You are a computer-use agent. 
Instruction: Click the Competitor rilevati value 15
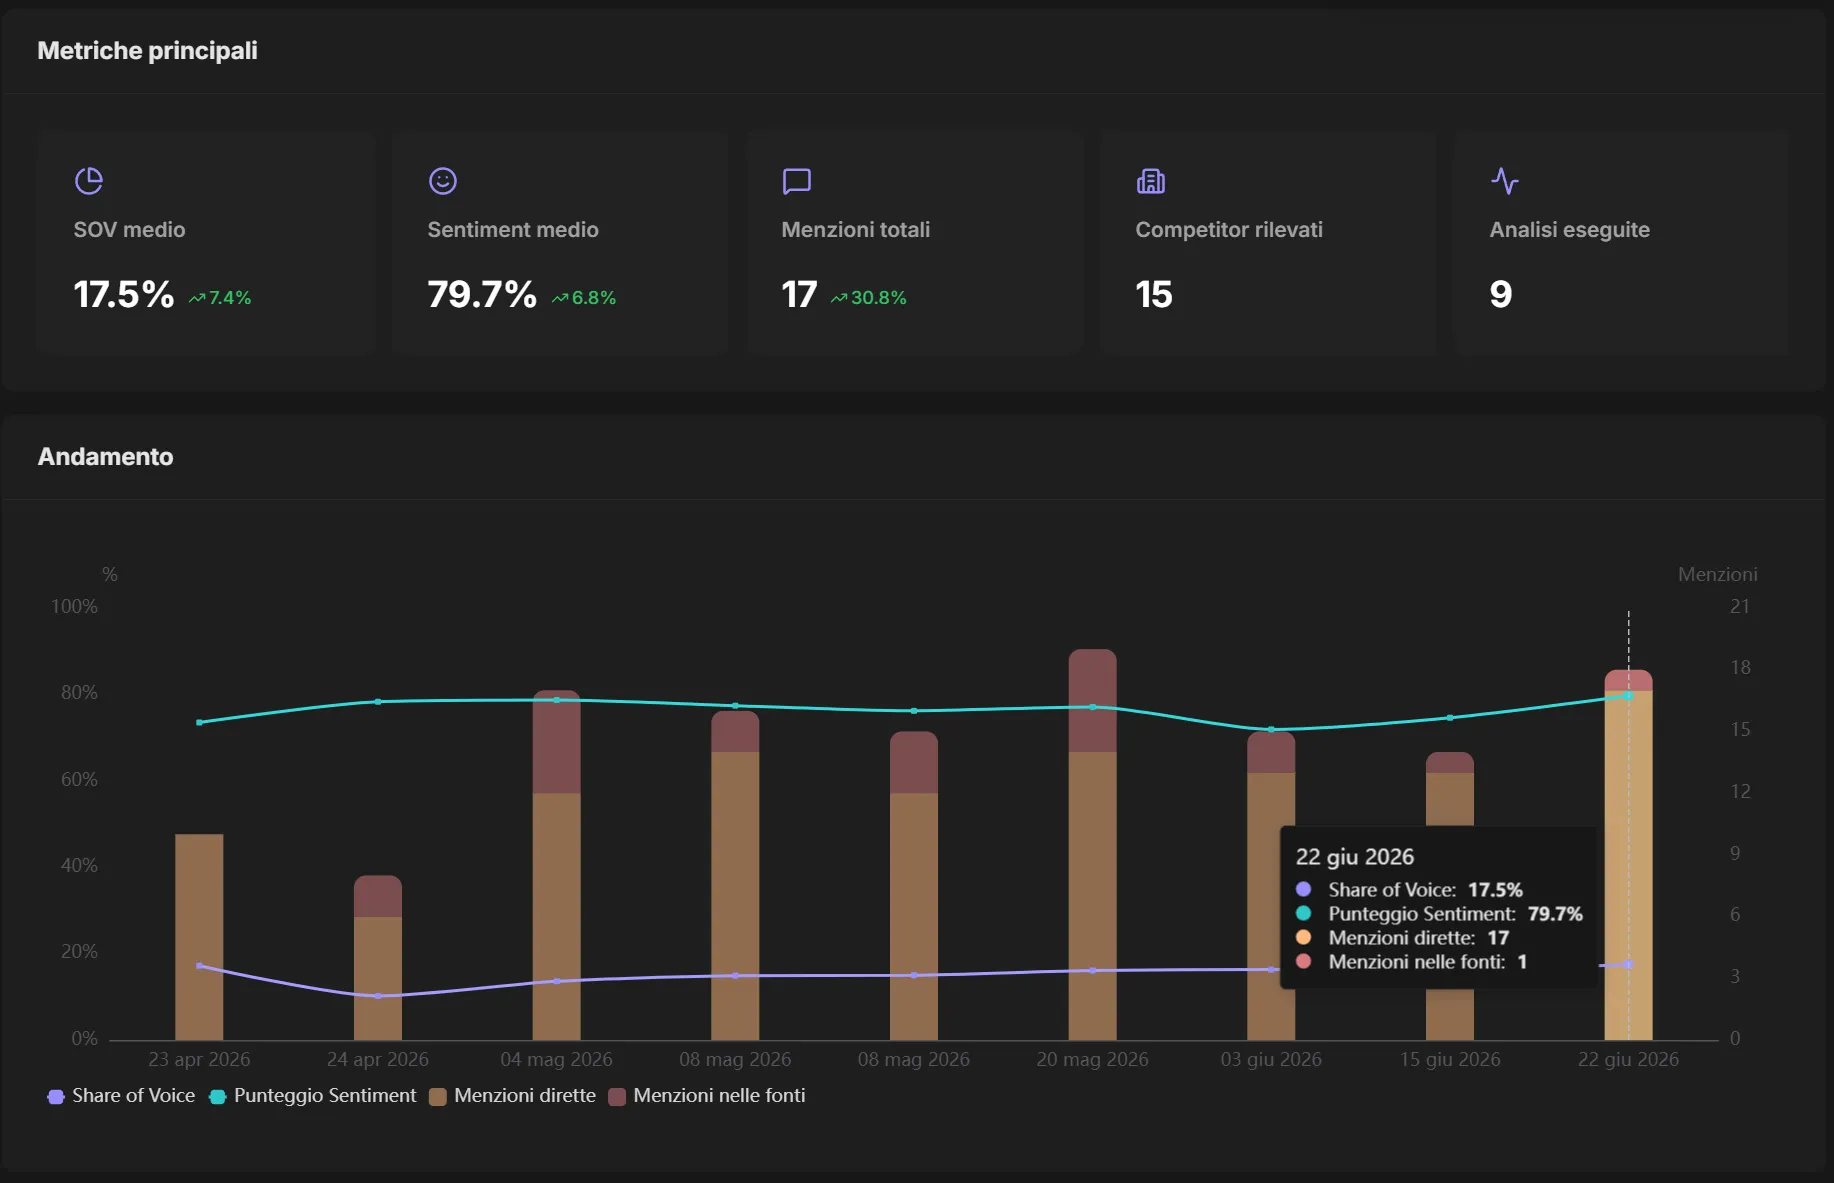1154,295
